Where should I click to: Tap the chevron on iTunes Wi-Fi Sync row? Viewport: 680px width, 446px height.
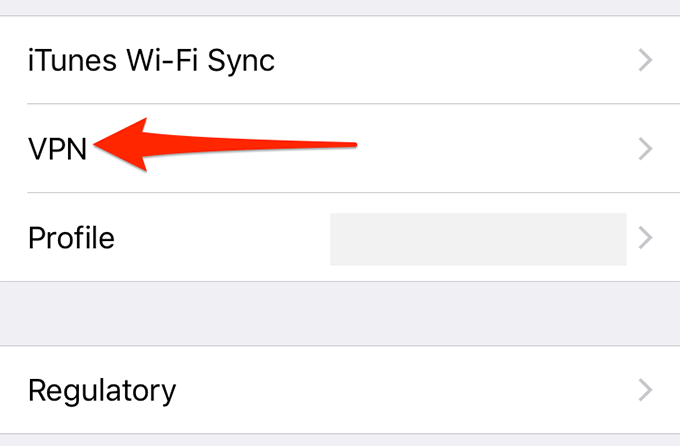point(645,61)
